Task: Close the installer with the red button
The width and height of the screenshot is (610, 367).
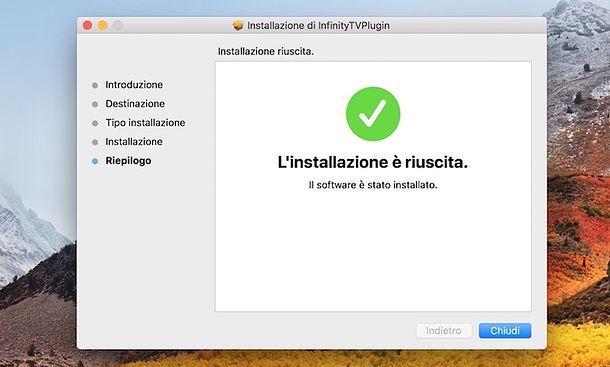Action: pos(88,26)
